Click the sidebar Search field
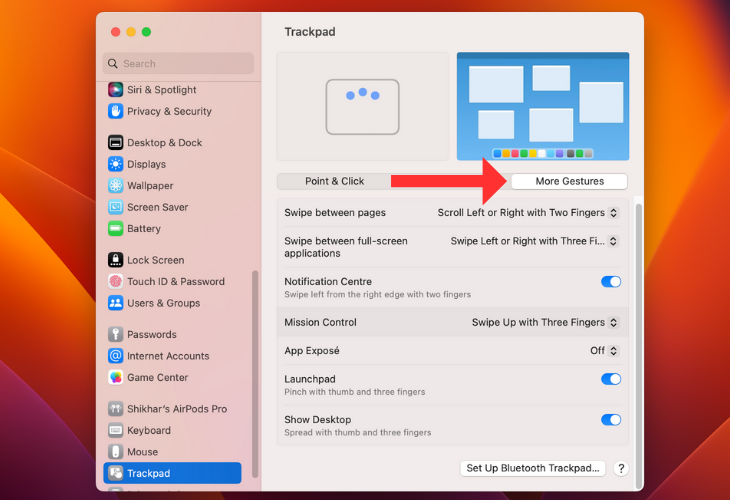 coord(178,64)
